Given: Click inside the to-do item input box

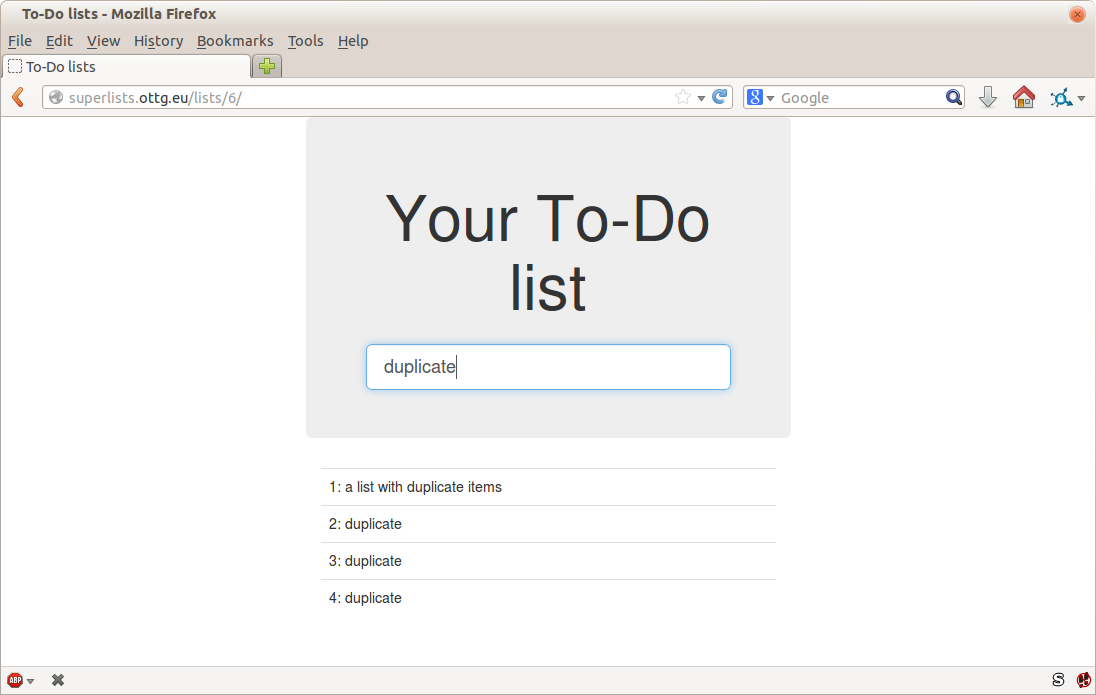Looking at the screenshot, I should click(x=548, y=367).
